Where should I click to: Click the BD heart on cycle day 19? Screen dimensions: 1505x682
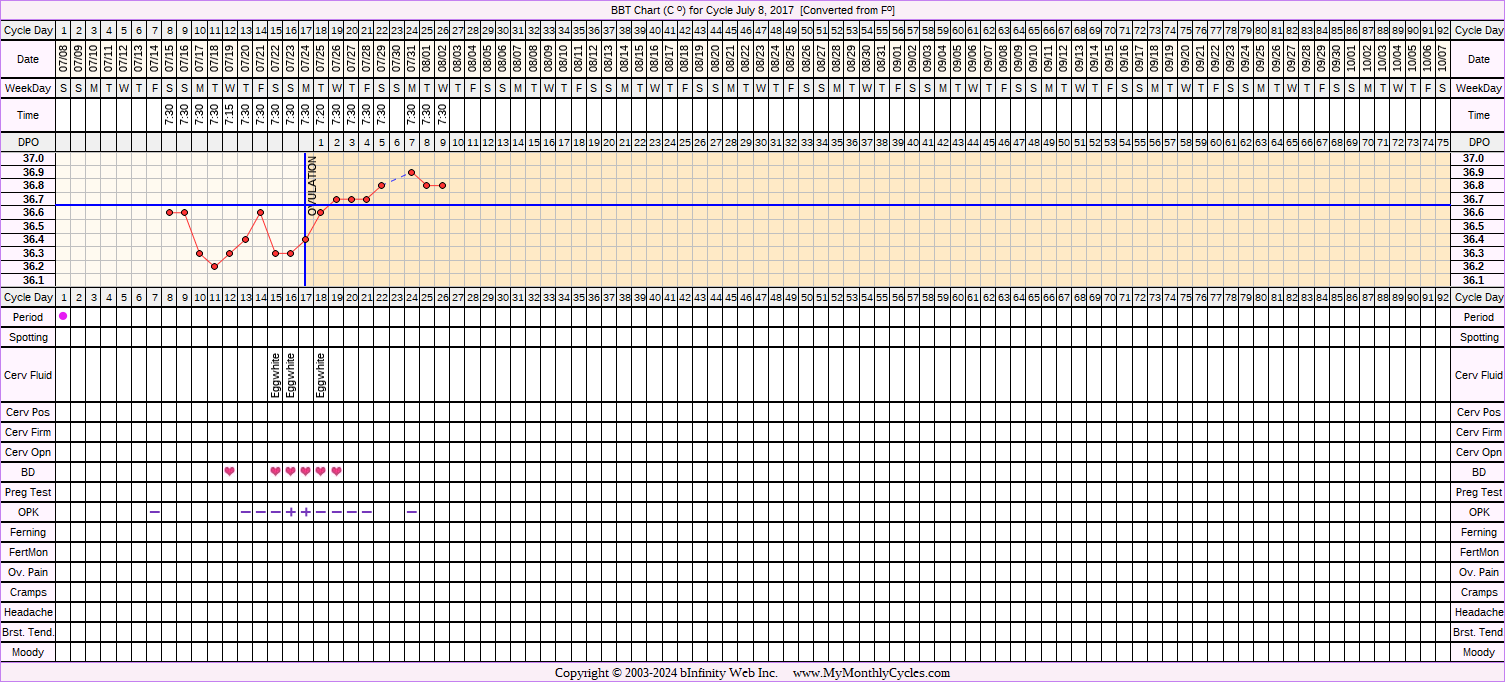pyautogui.click(x=336, y=472)
